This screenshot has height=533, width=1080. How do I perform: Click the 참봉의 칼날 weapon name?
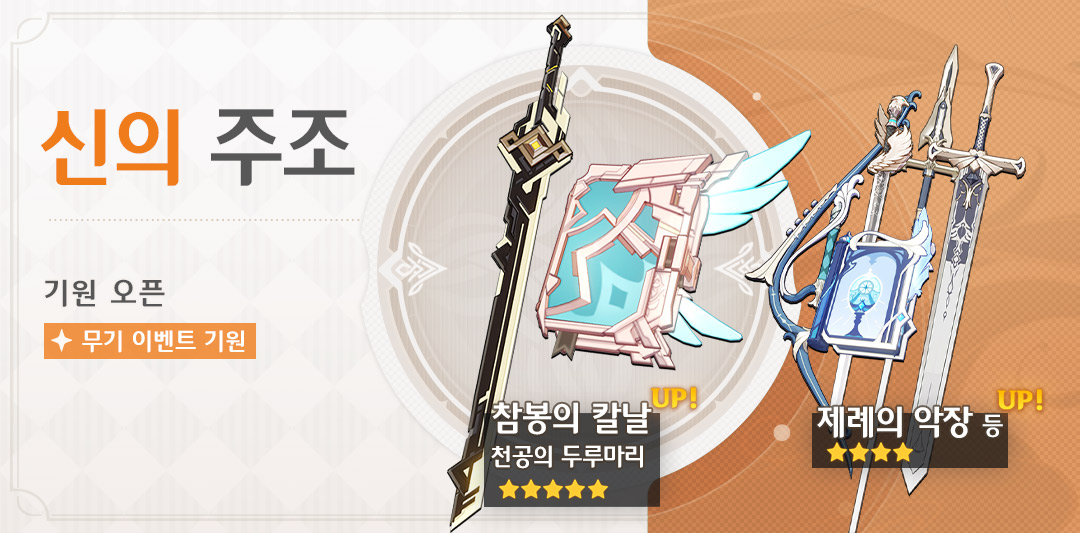570,419
